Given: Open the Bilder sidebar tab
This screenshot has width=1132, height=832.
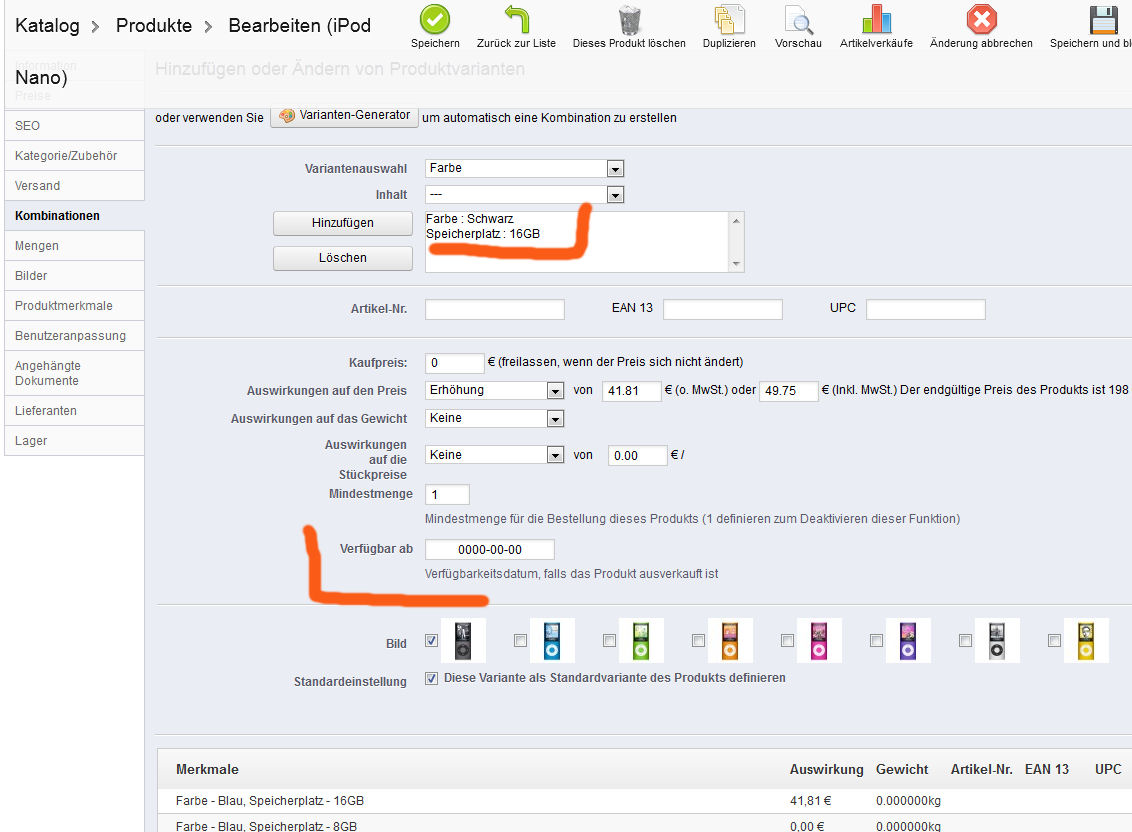Looking at the screenshot, I should pyautogui.click(x=74, y=276).
